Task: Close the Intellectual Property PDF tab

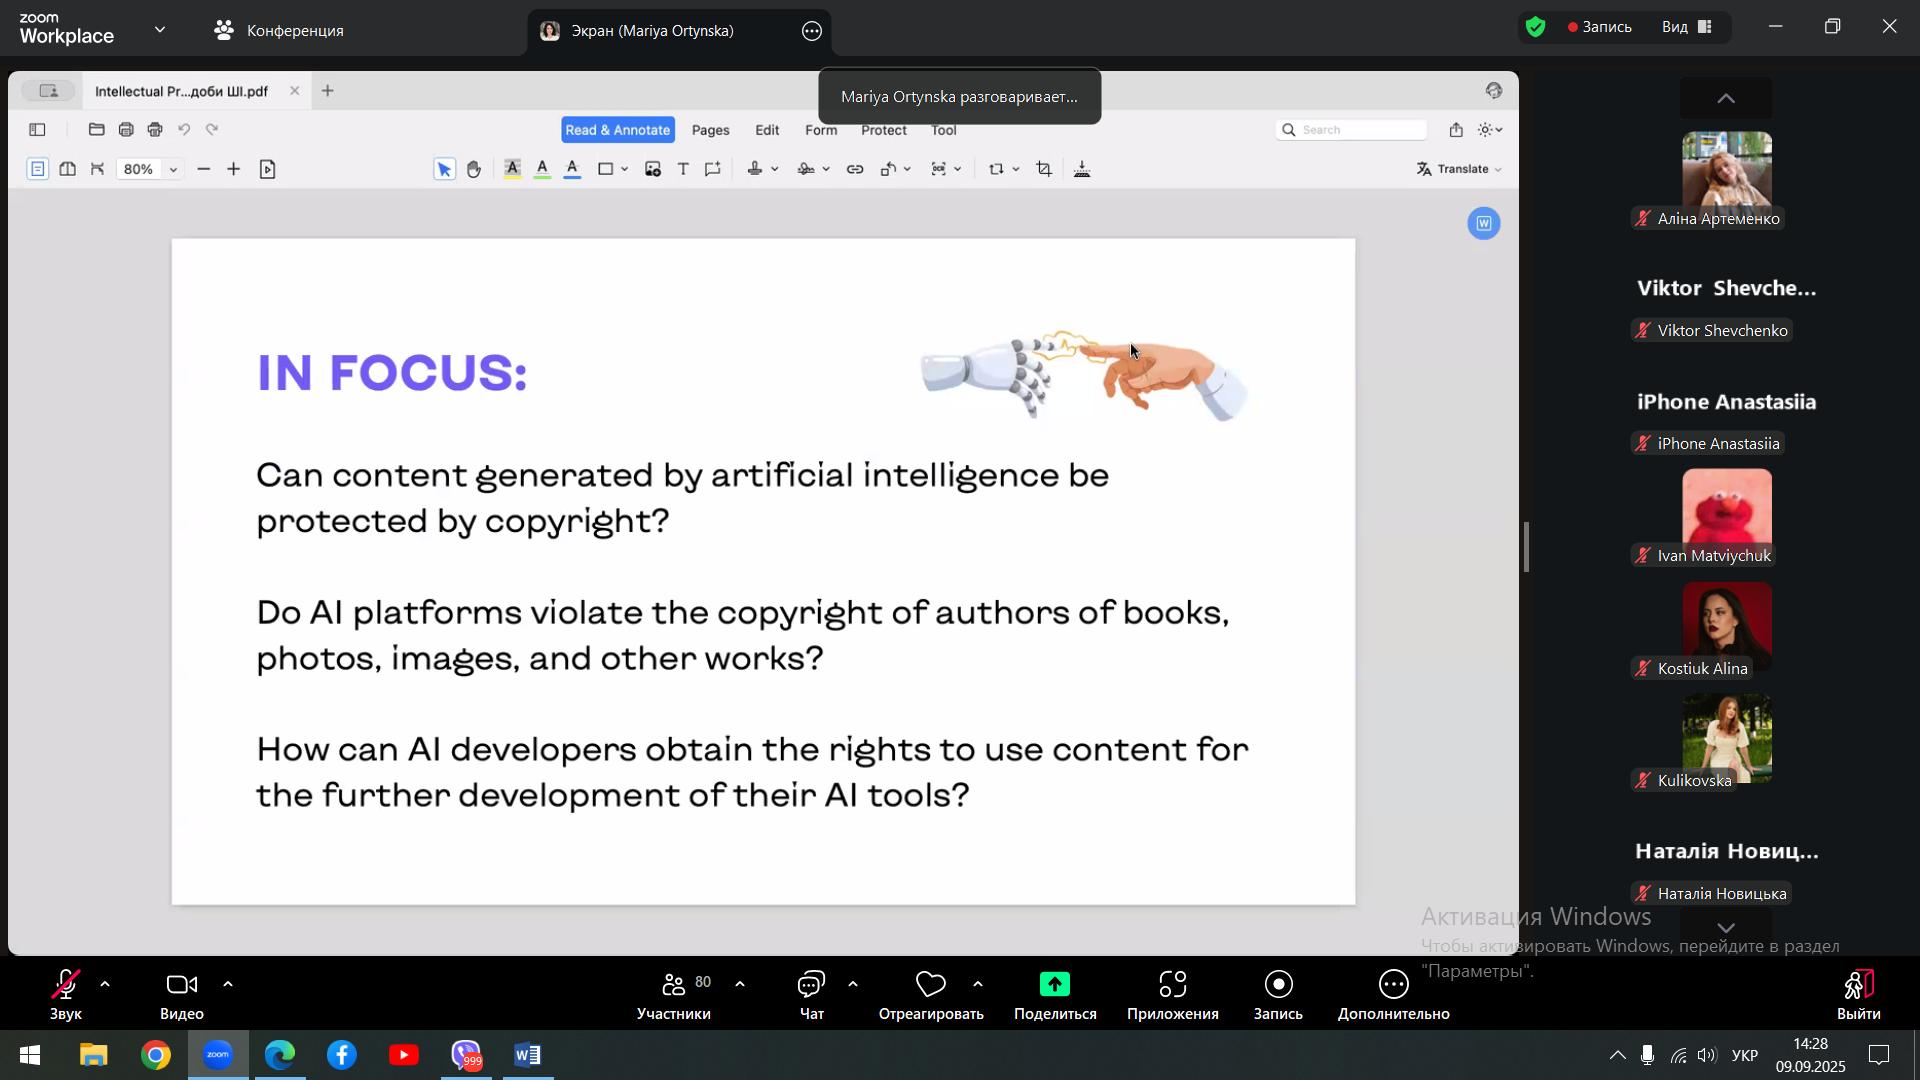Action: tap(294, 91)
